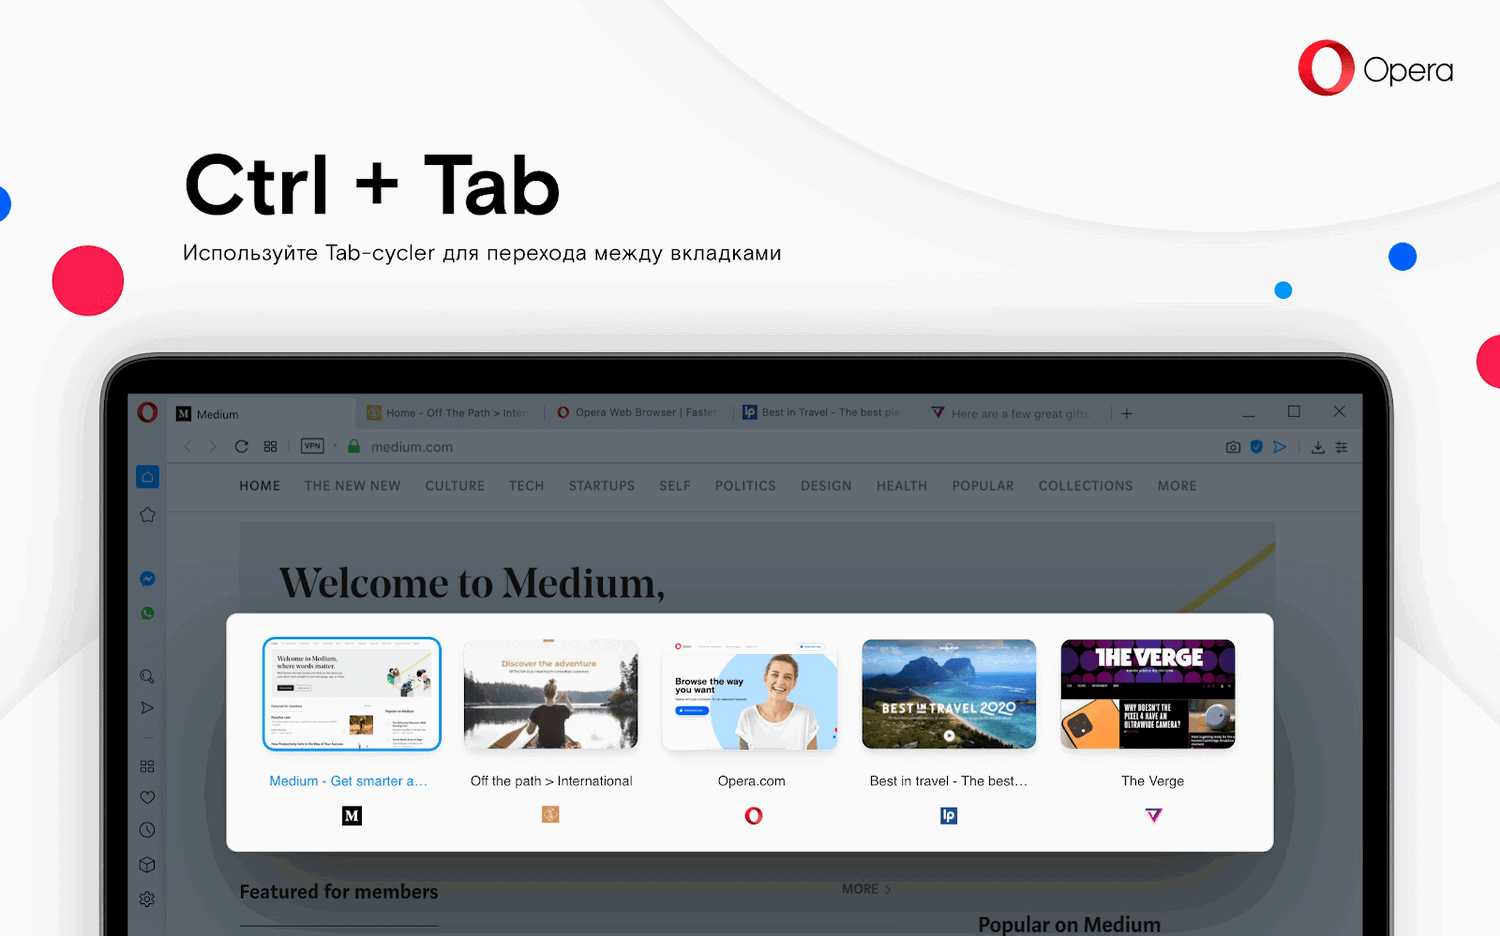Go to the COLLECTIONS section
Viewport: 1500px width, 936px height.
(1086, 486)
